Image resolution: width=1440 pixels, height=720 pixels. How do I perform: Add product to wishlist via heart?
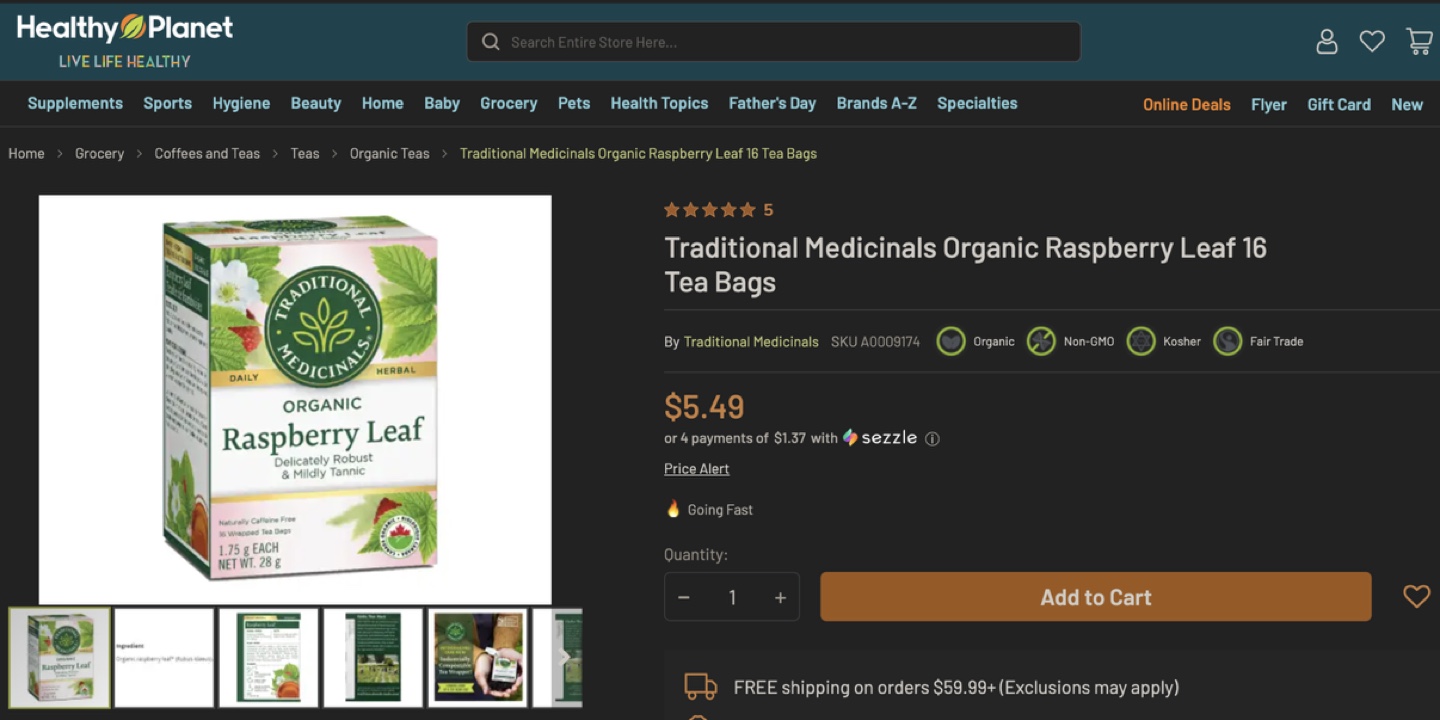1416,597
